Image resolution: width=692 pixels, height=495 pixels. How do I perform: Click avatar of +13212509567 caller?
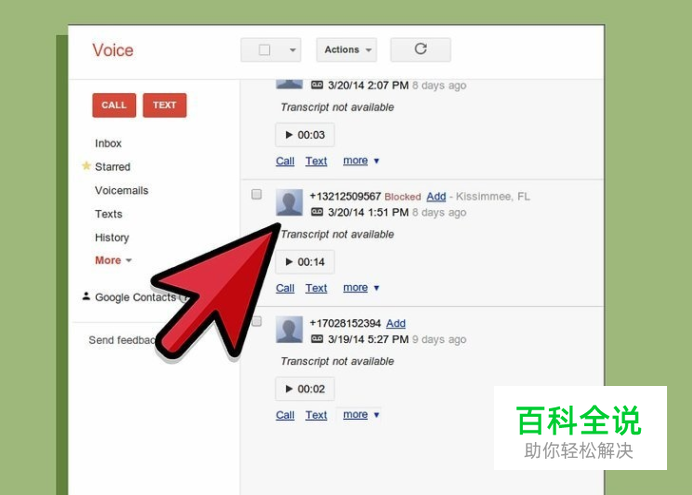click(x=289, y=202)
